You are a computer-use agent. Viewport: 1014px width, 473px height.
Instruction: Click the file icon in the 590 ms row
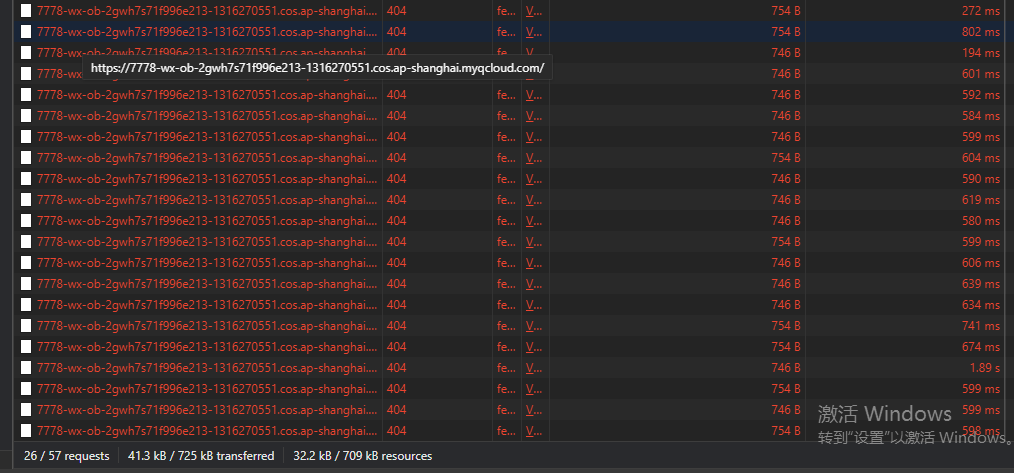point(26,179)
